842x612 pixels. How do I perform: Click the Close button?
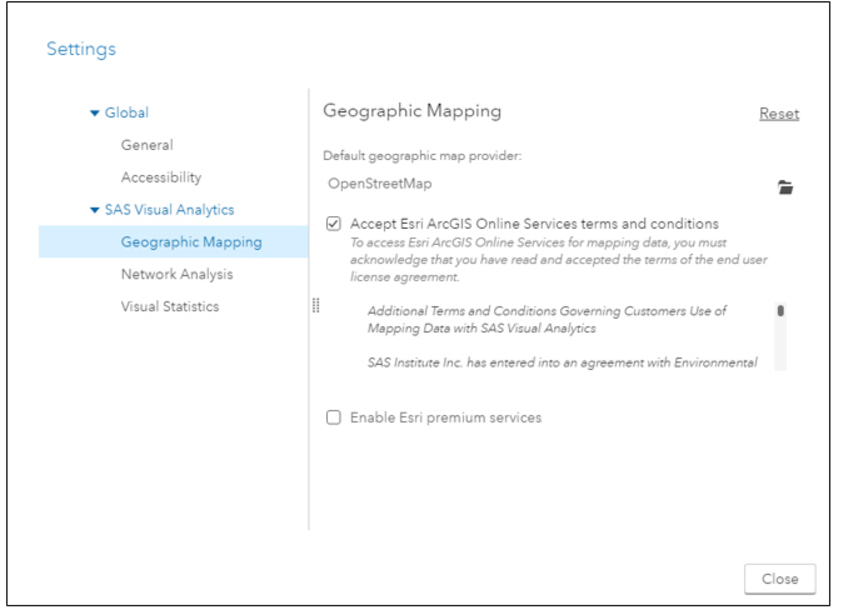(780, 579)
